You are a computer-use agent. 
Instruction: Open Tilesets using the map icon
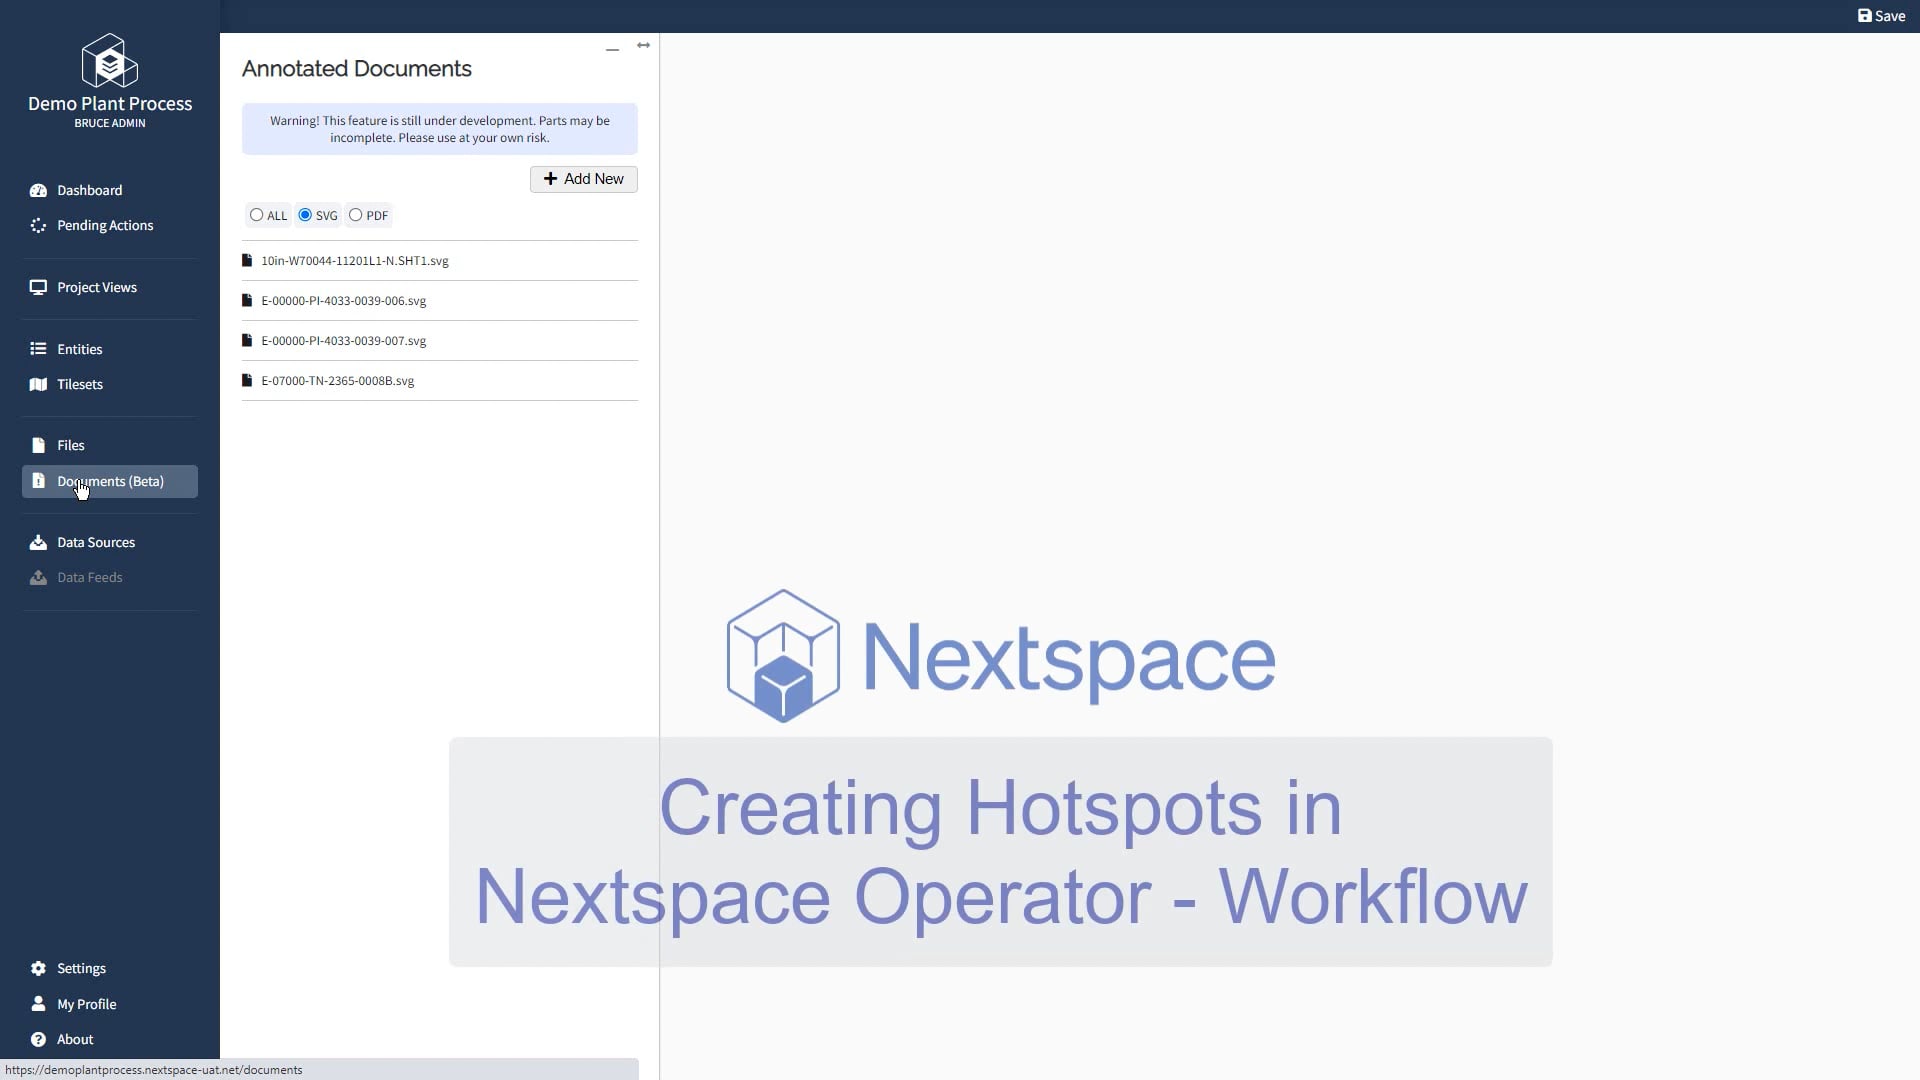pyautogui.click(x=37, y=384)
